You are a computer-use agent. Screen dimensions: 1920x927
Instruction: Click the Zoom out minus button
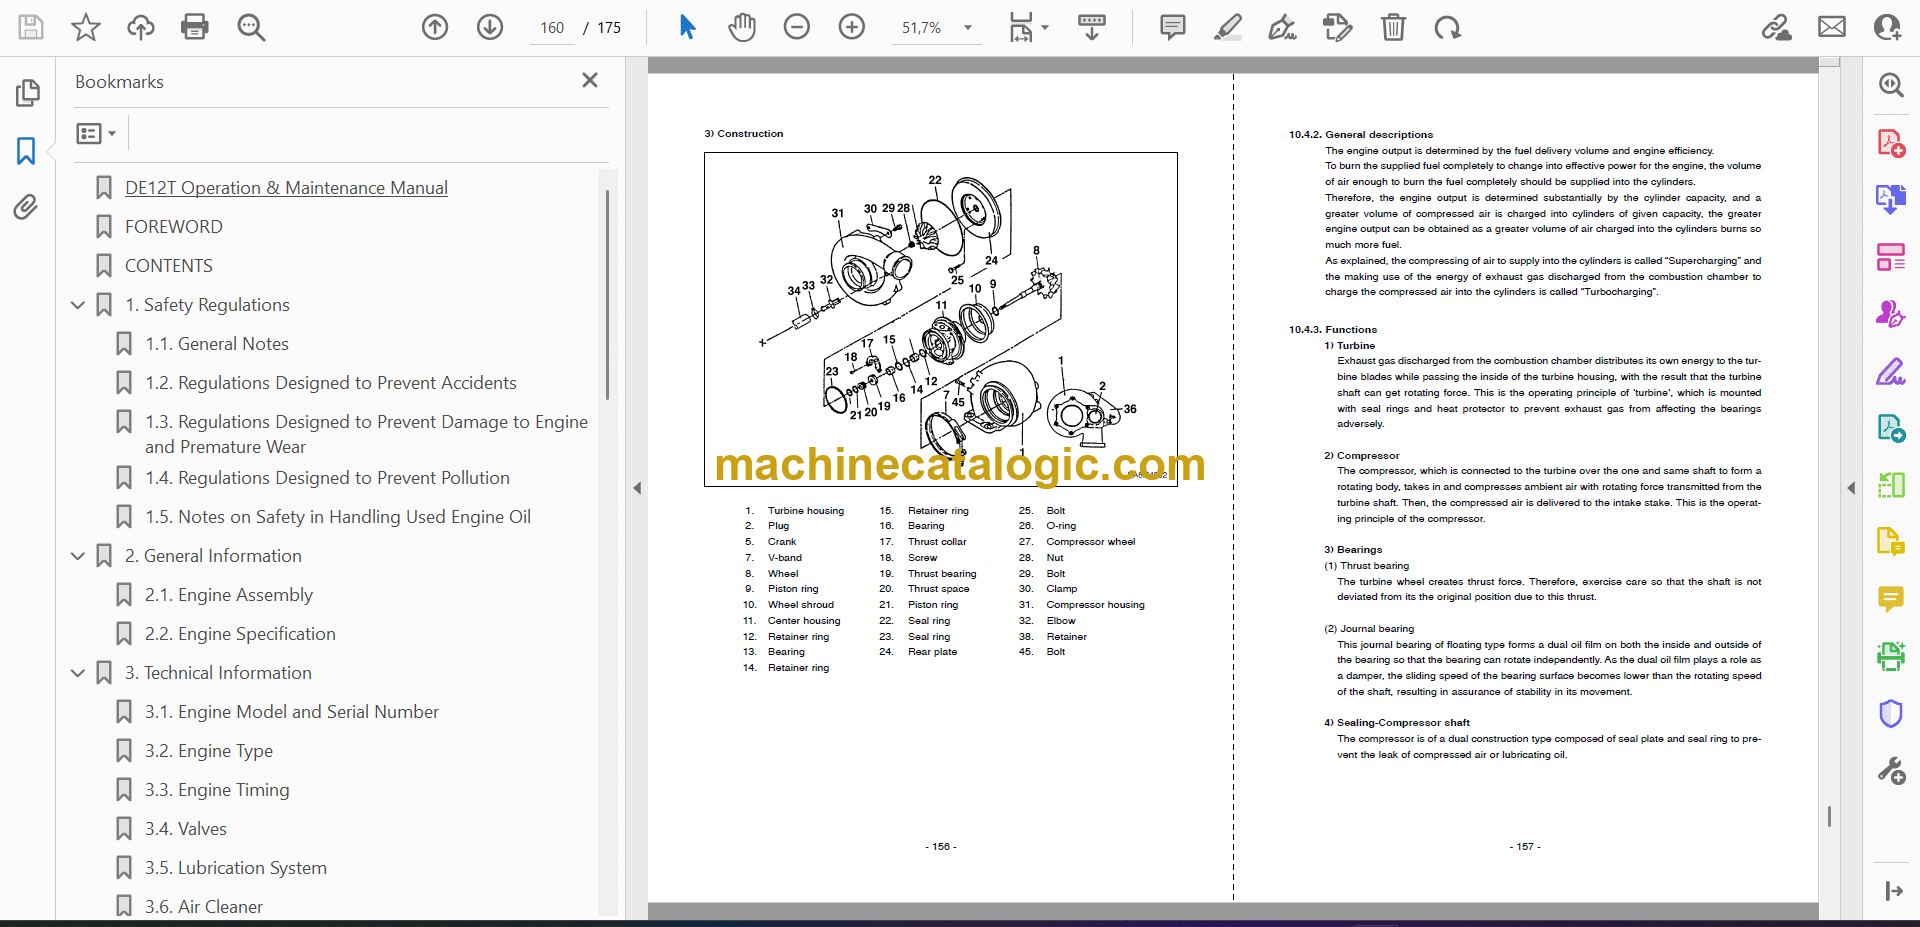[796, 27]
